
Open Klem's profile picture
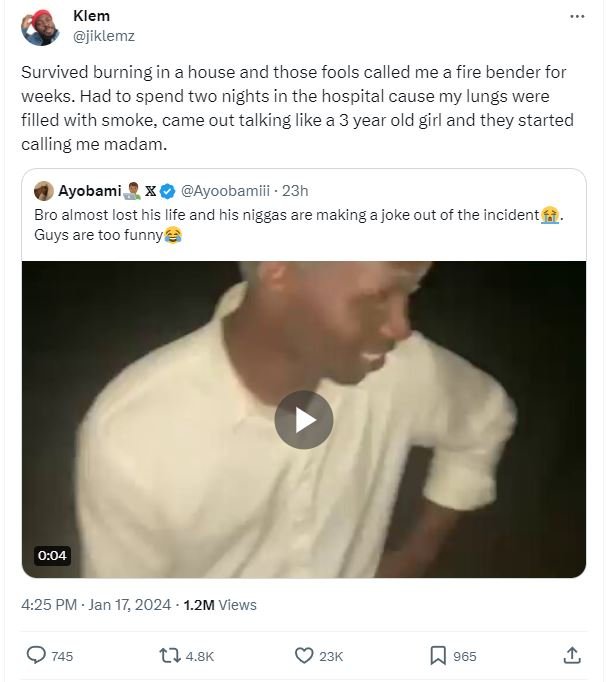pos(40,27)
